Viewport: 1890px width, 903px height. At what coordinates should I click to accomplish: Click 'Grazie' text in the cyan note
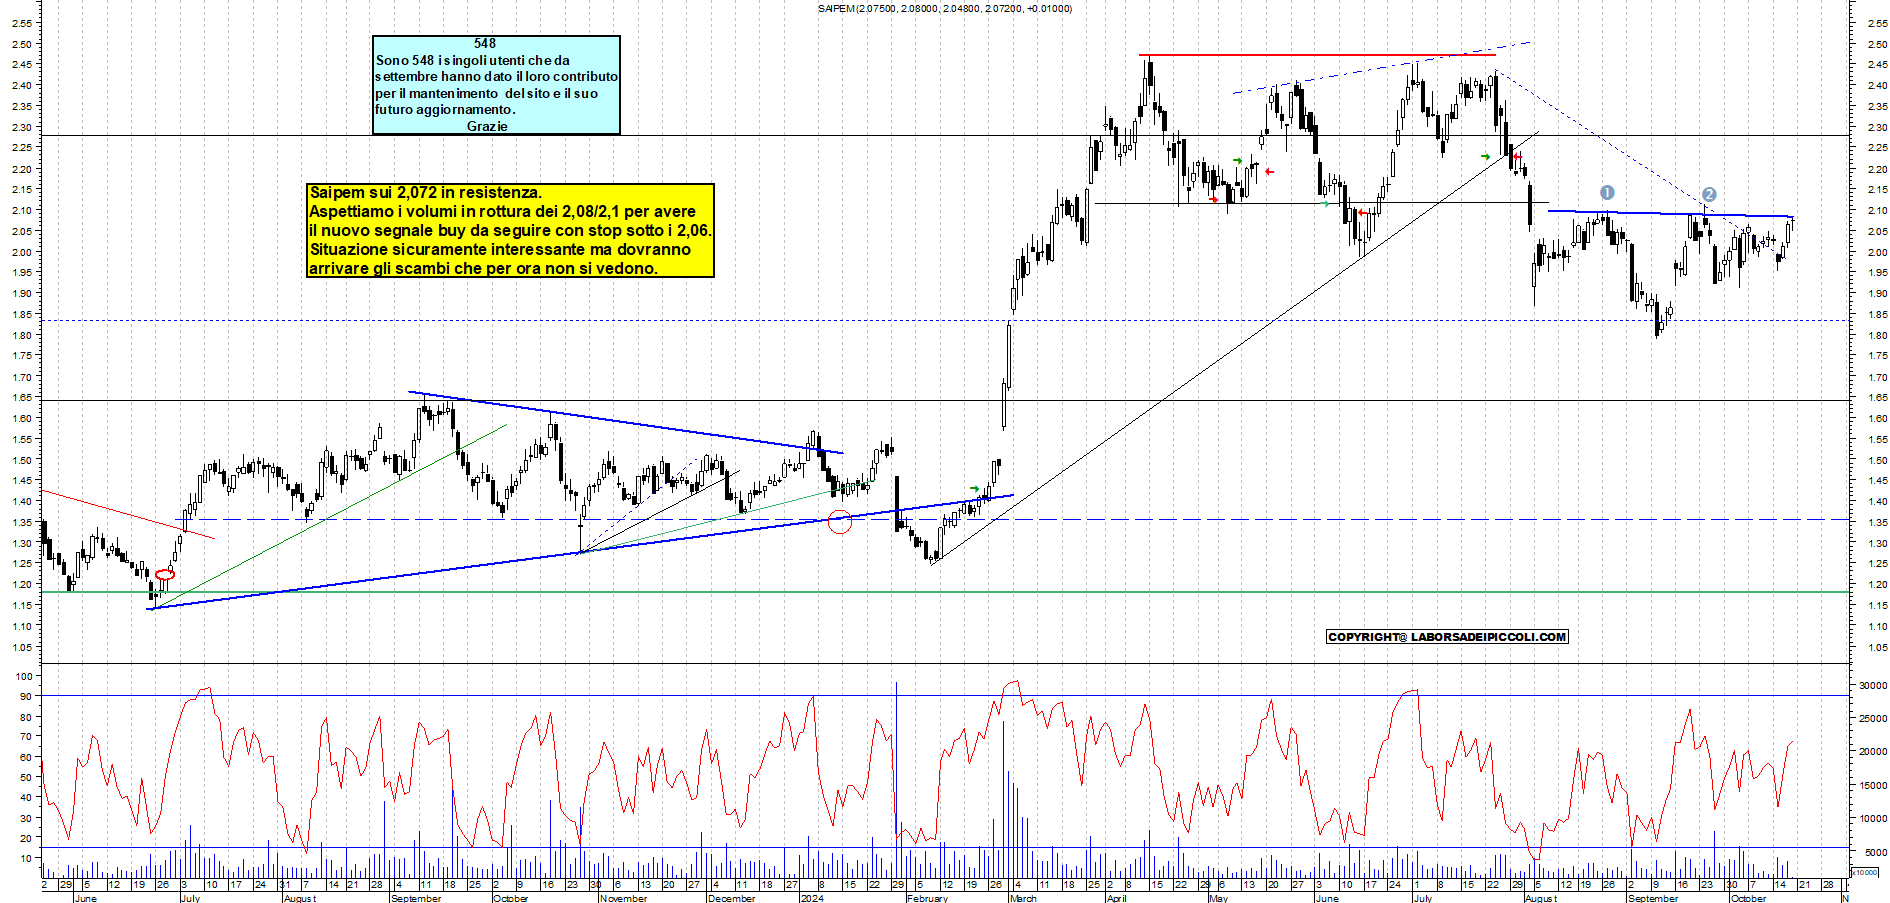487,126
